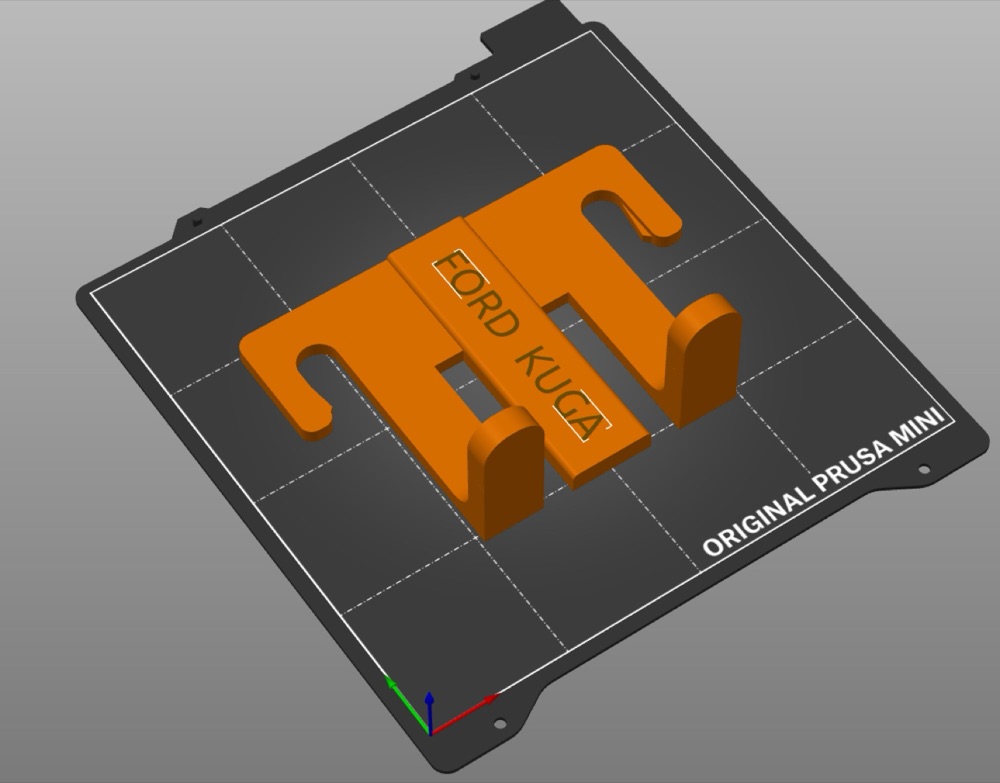
Task: Click the bed screw hole near axes origin
Action: 500,724
